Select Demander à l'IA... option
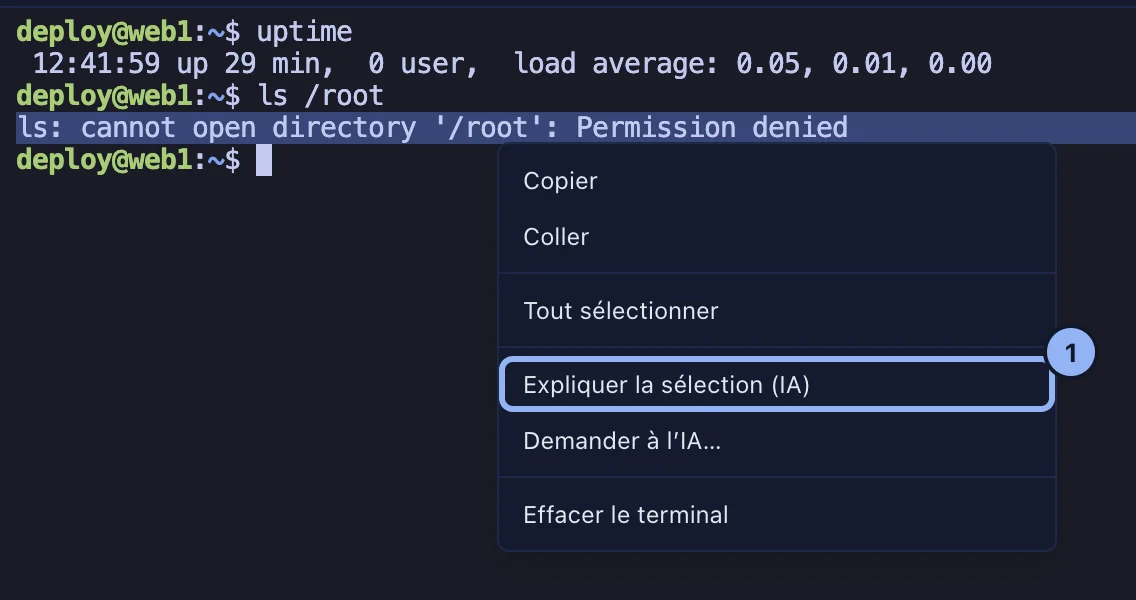 click(777, 441)
